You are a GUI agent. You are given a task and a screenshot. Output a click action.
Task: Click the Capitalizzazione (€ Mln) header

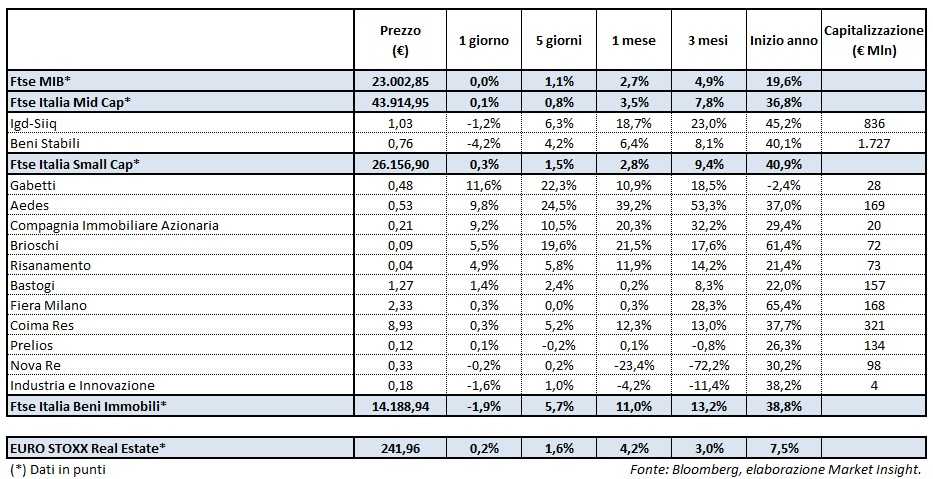pyautogui.click(x=873, y=40)
